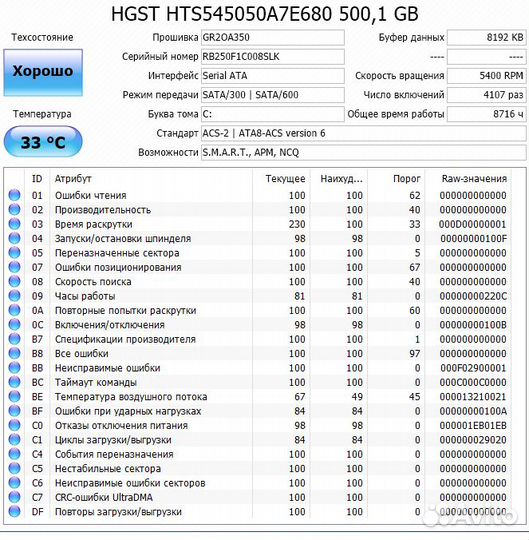Click the Температура label
The width and height of the screenshot is (529, 540).
coord(42,114)
